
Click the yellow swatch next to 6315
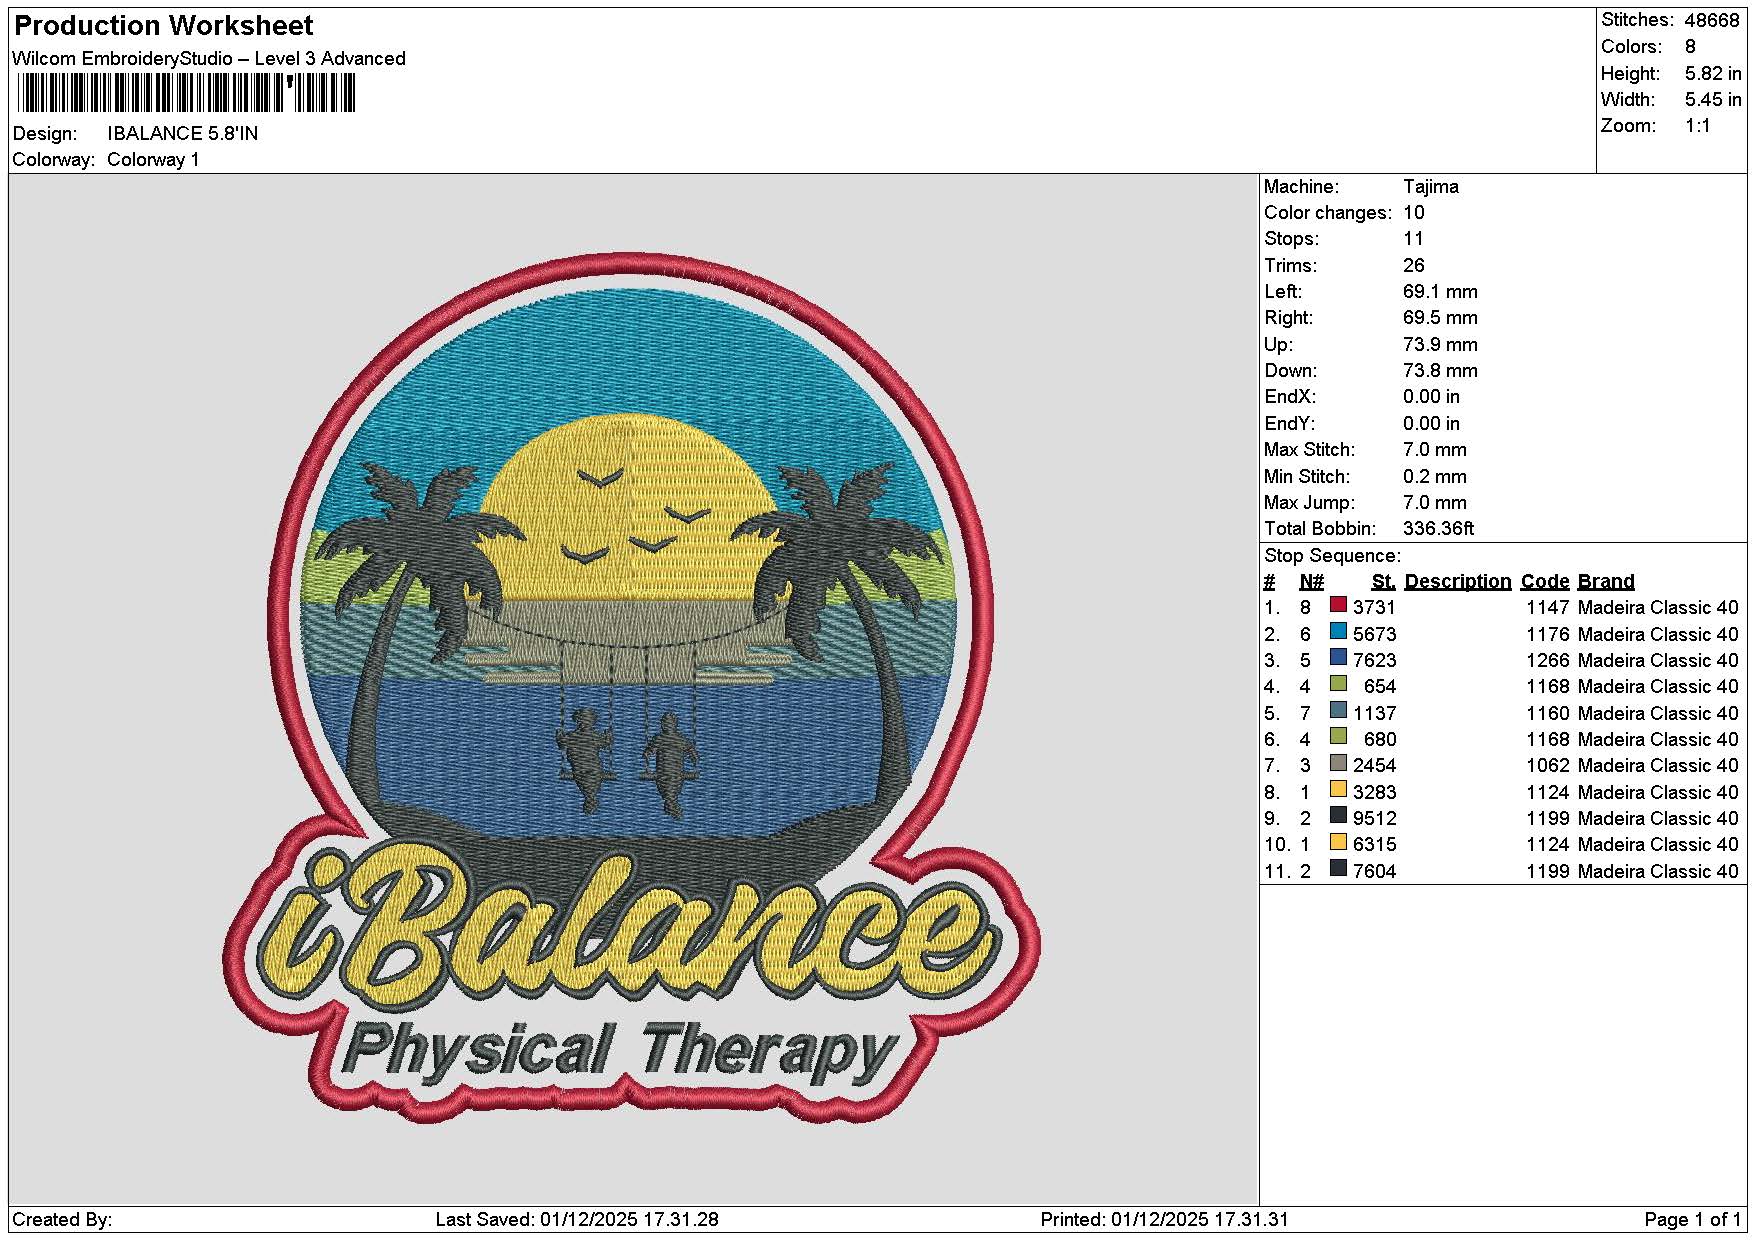click(1338, 842)
